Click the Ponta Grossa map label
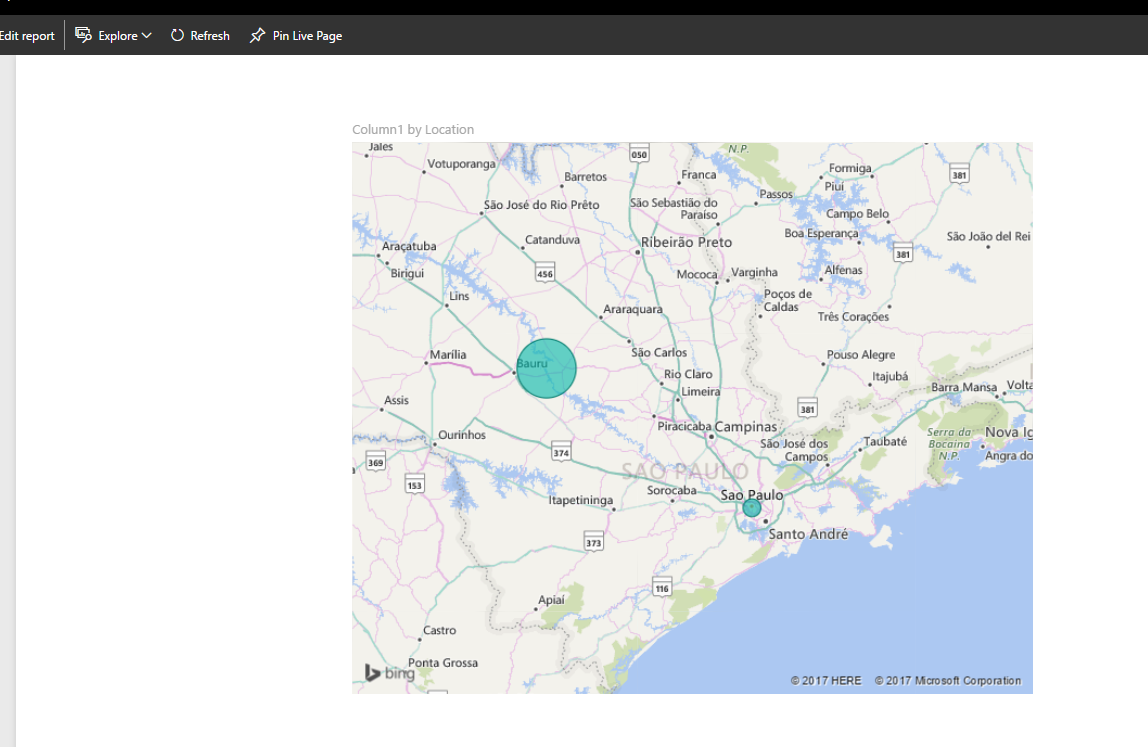1148x747 pixels. coord(443,663)
